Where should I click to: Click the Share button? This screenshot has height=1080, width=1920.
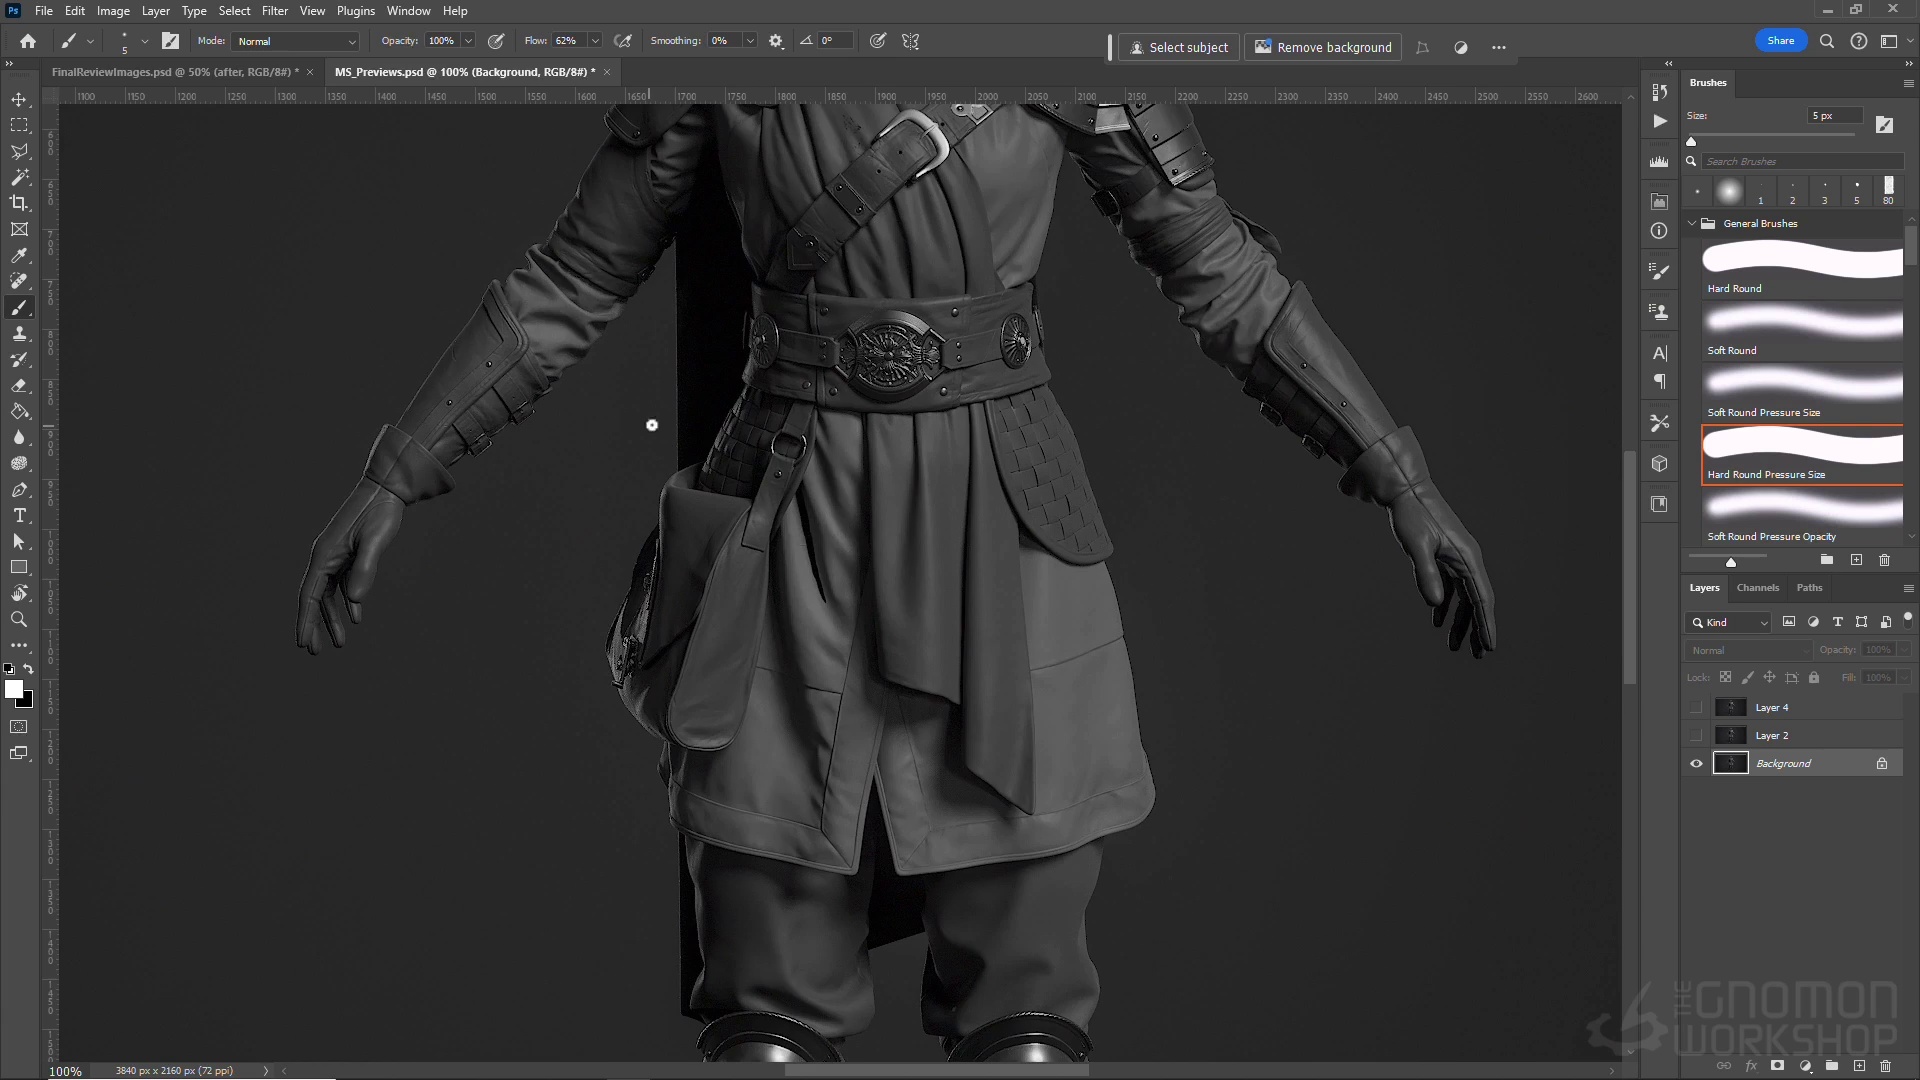coord(1781,41)
